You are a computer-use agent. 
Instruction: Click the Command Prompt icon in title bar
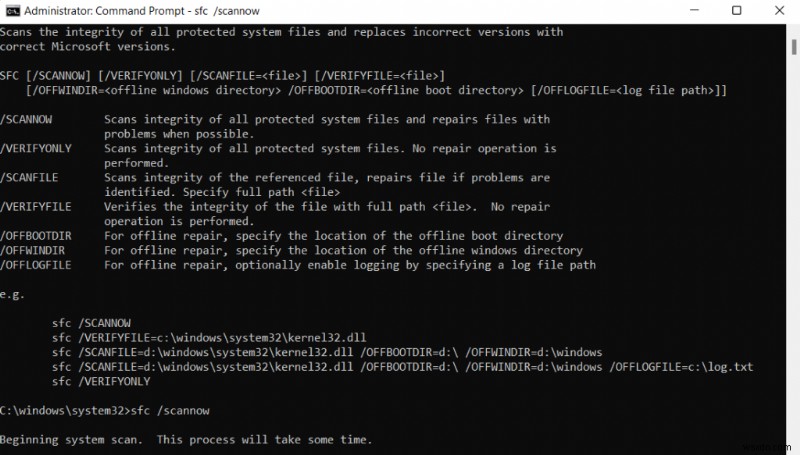pyautogui.click(x=10, y=10)
